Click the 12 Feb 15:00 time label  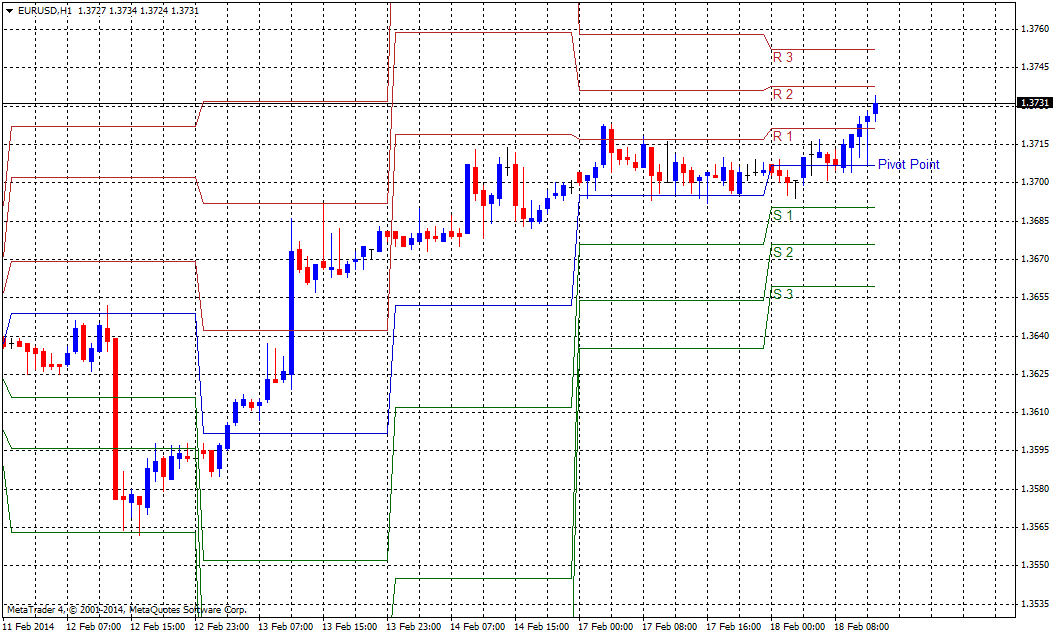[157, 627]
